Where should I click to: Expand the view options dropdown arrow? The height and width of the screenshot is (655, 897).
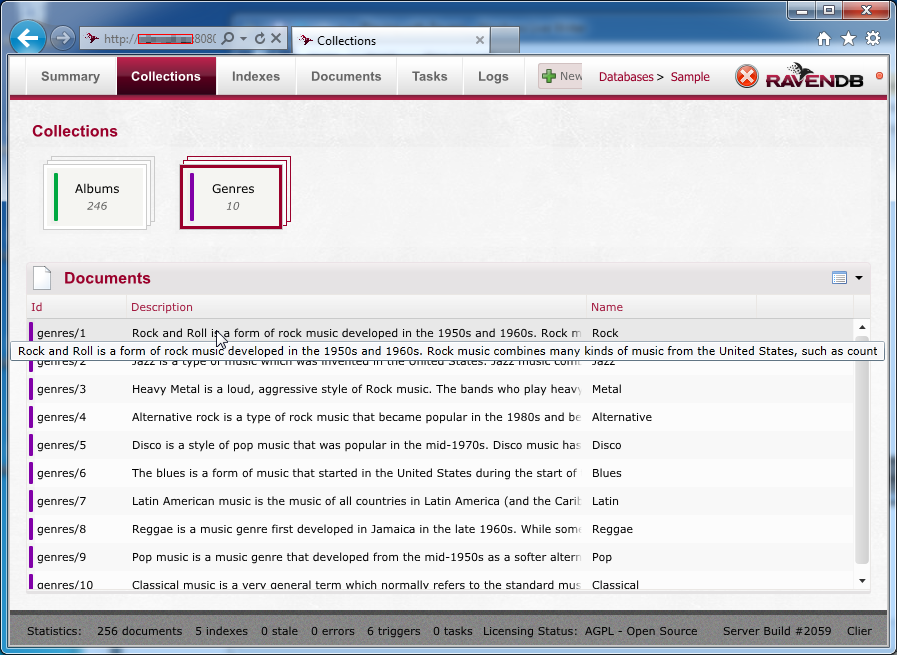point(859,278)
